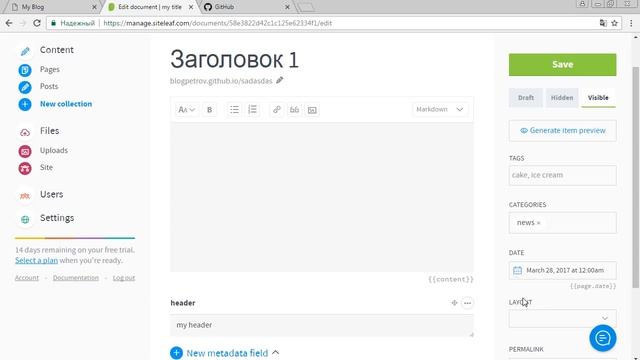Toggle bold formatting in editor toolbar

coord(209,109)
